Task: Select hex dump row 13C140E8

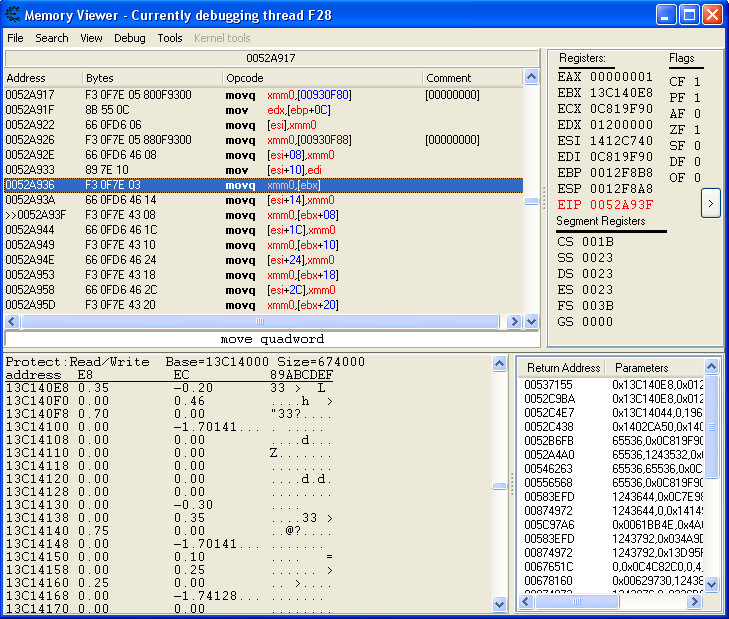Action: click(170, 388)
